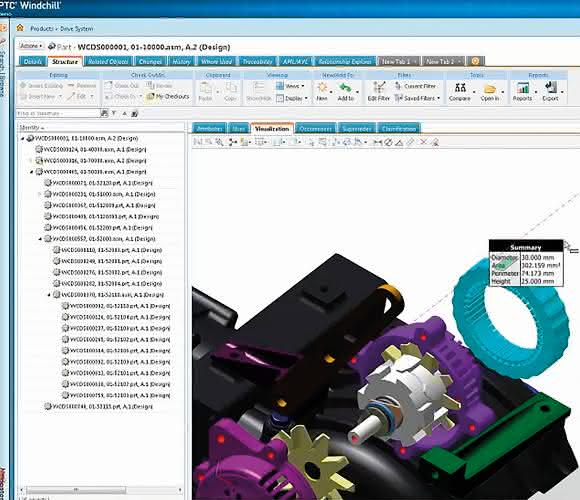Click the horizontal scrollbar of the structure tree
Screen dimensions: 580x500
[76, 490]
